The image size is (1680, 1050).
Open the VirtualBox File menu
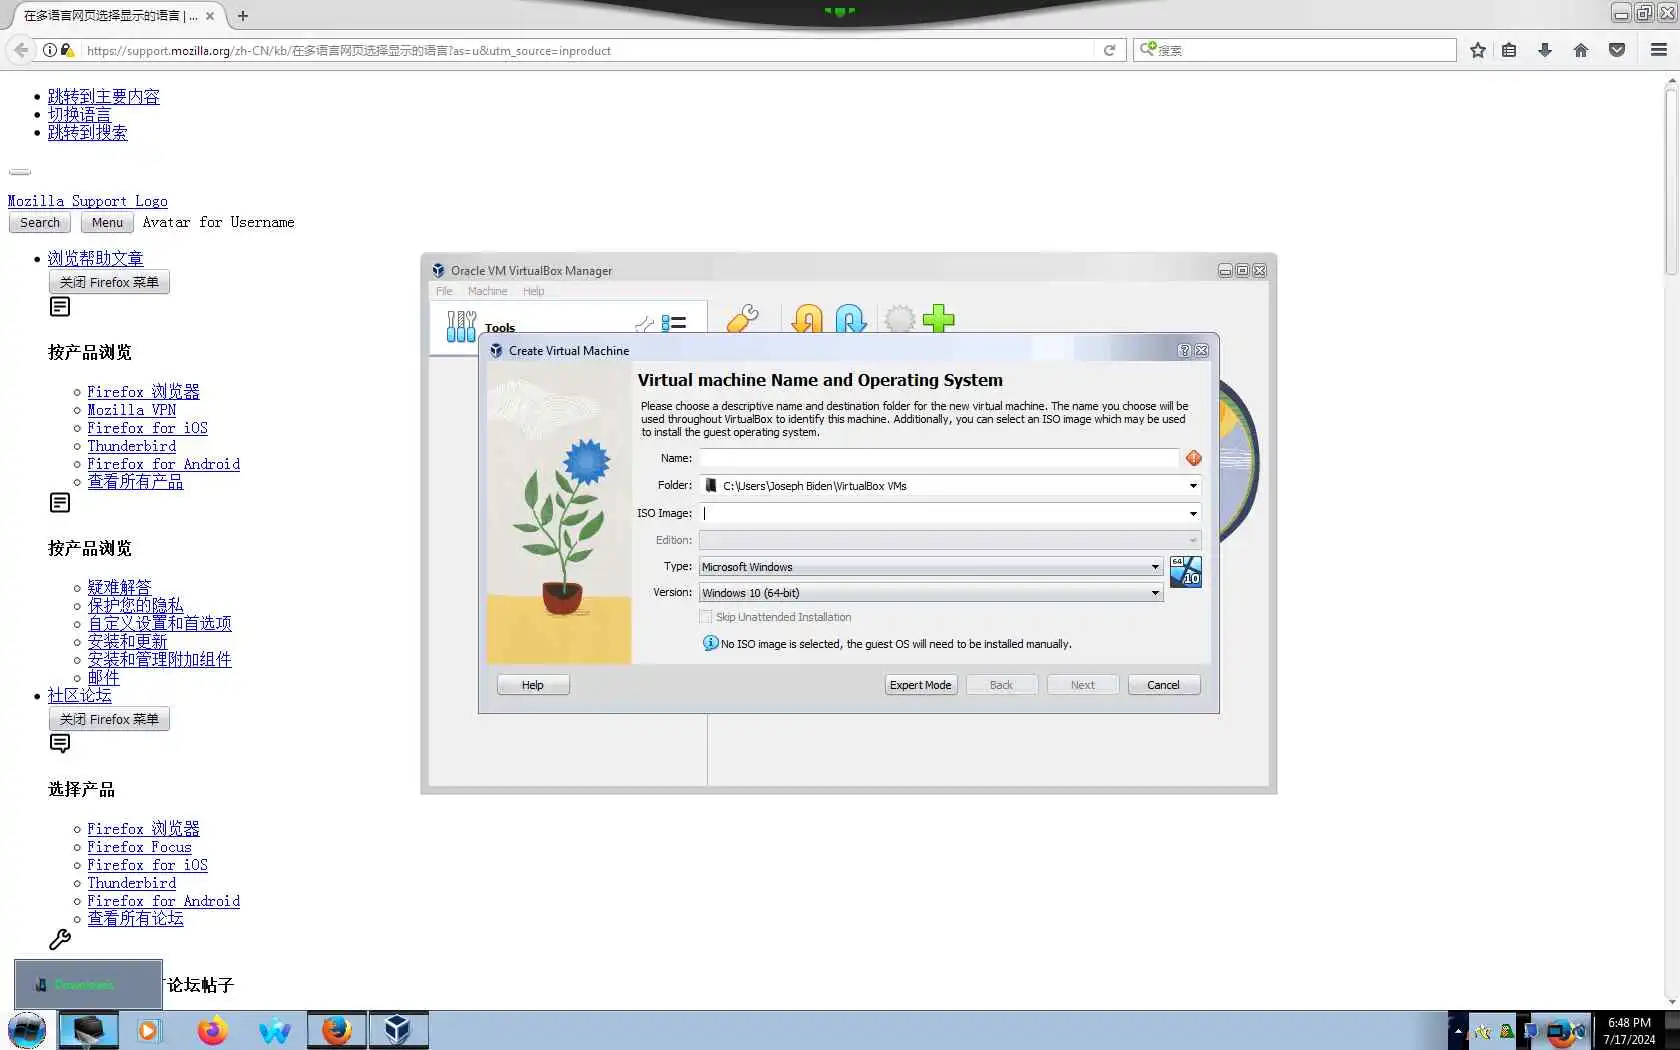click(444, 291)
